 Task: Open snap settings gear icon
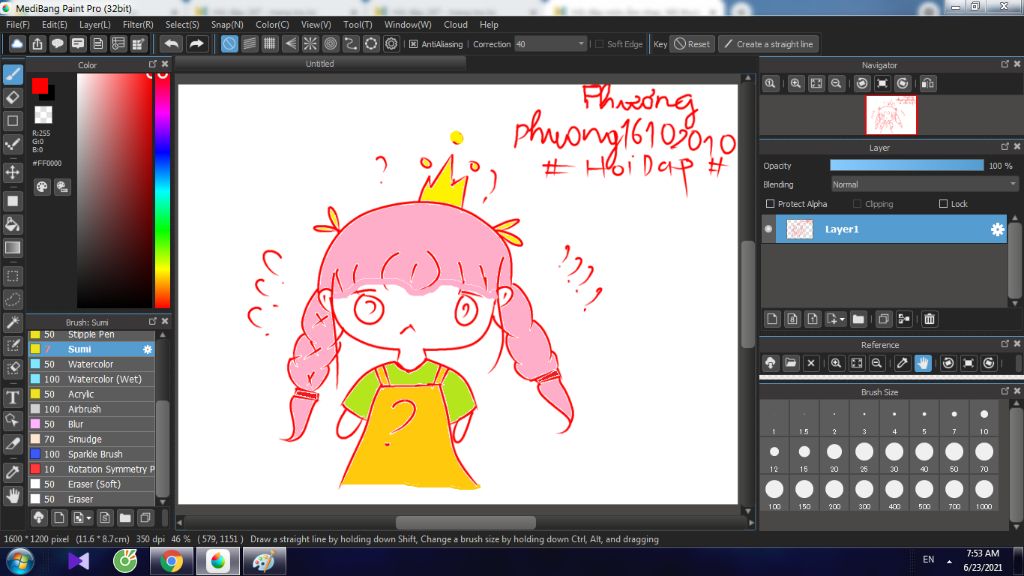(x=391, y=44)
